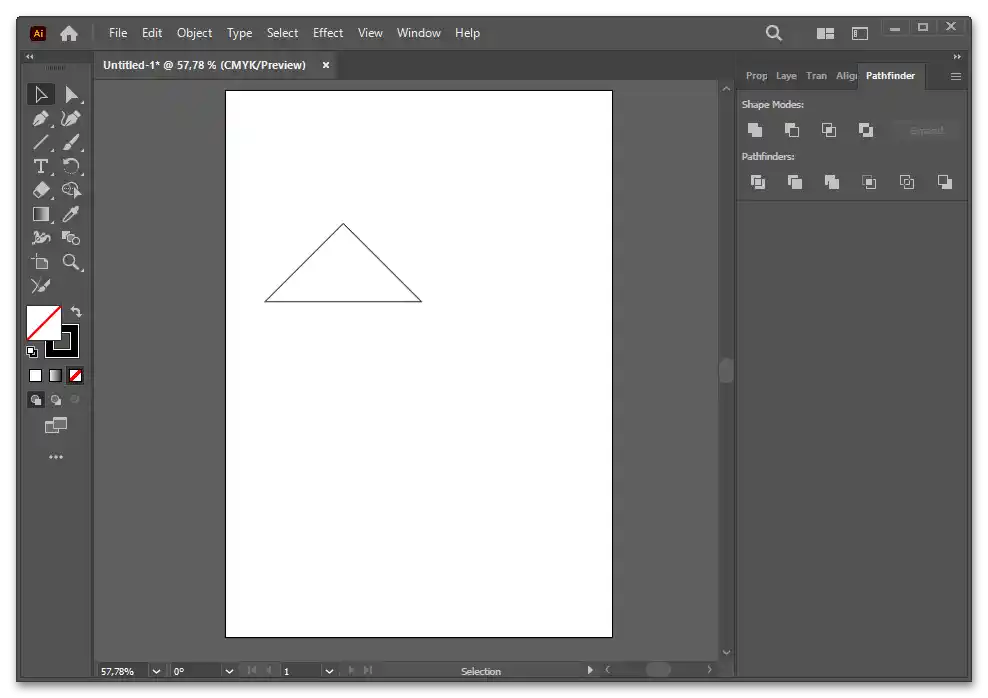This screenshot has height=698, width=988.
Task: Apply the Minus Front shape mode
Action: tap(792, 130)
